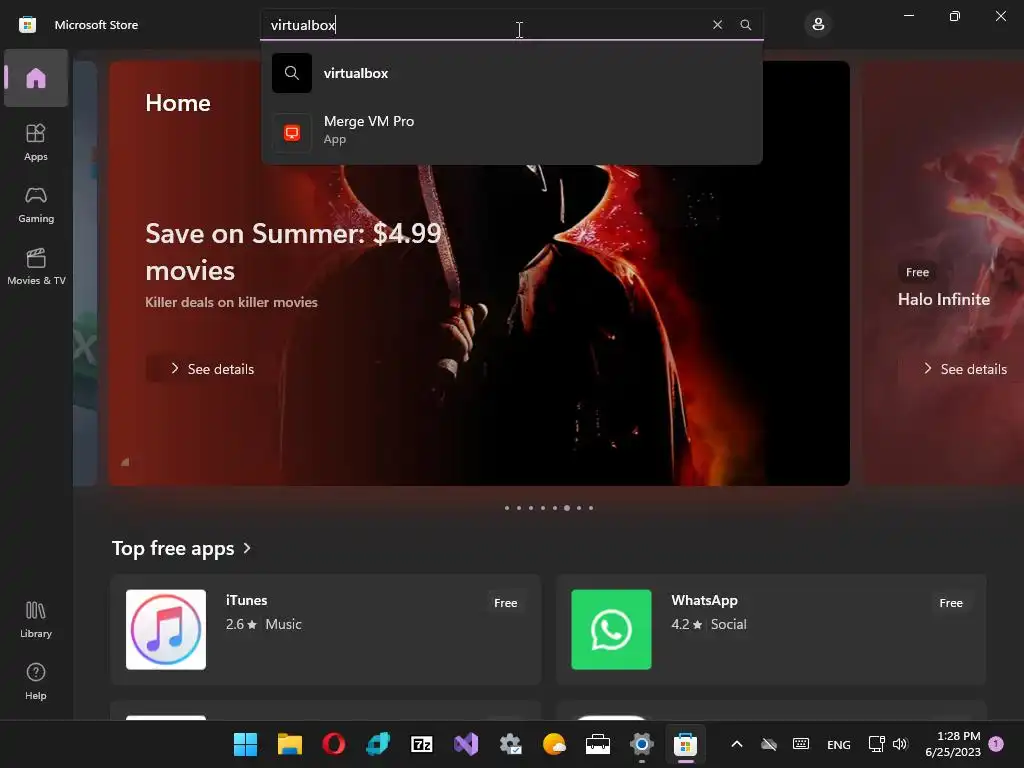Open the Windows Start menu
1024x768 pixels.
[246, 744]
